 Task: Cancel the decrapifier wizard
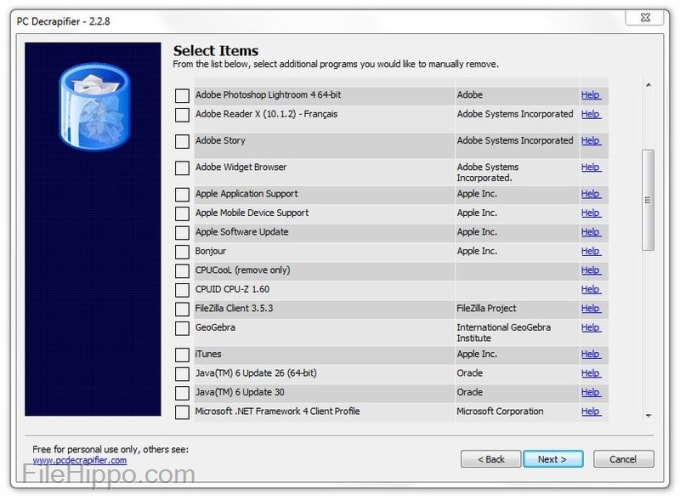coord(623,459)
